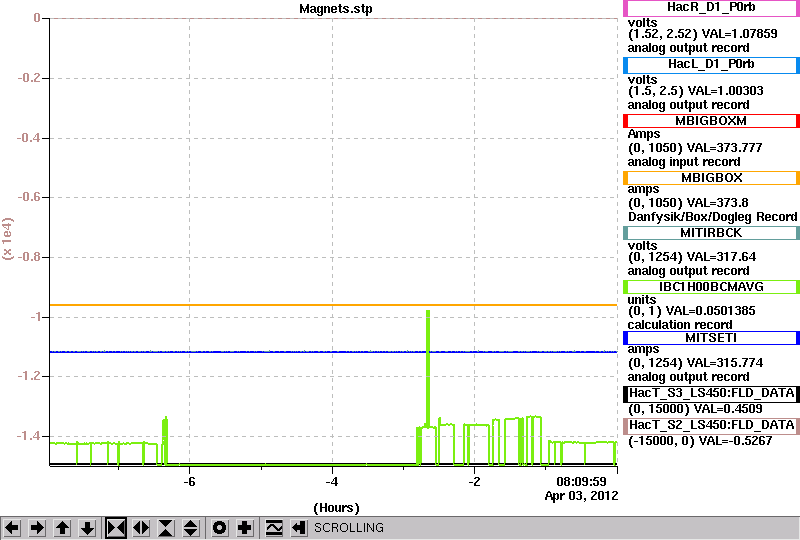Click the orange MBIGBOX trace line

coord(333,305)
